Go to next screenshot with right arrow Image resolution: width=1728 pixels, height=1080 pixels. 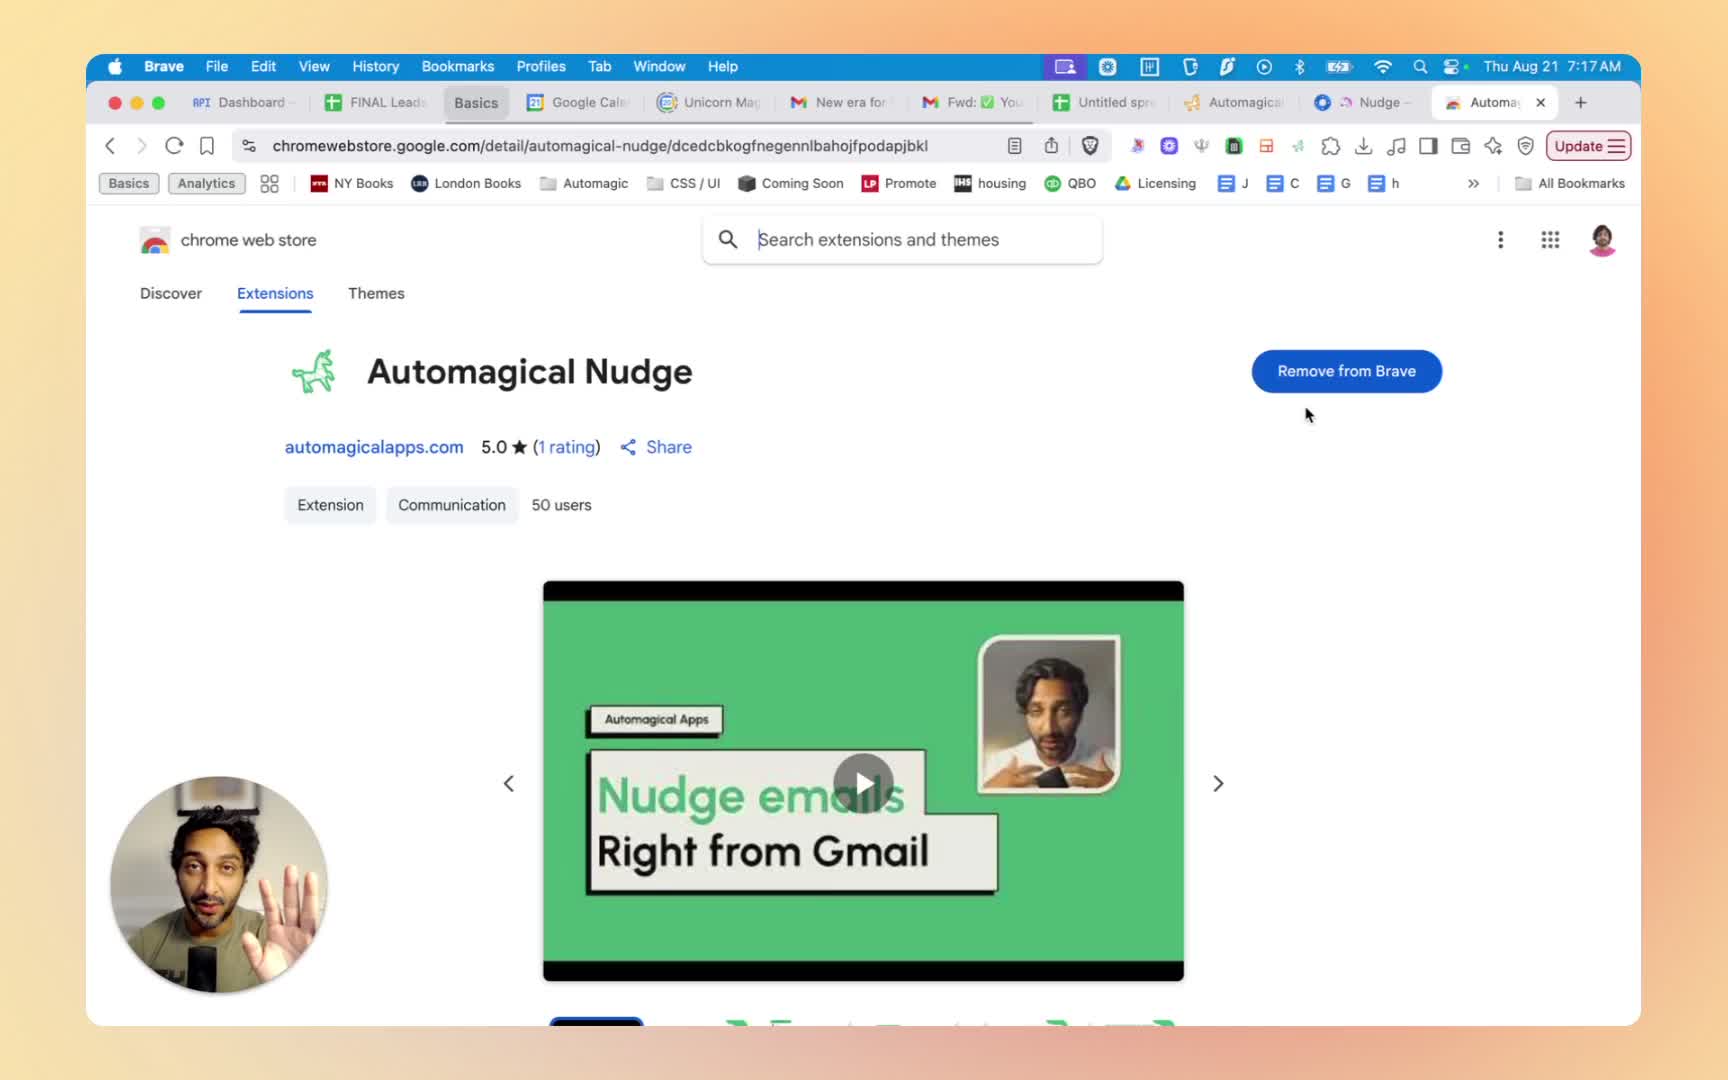pos(1218,784)
